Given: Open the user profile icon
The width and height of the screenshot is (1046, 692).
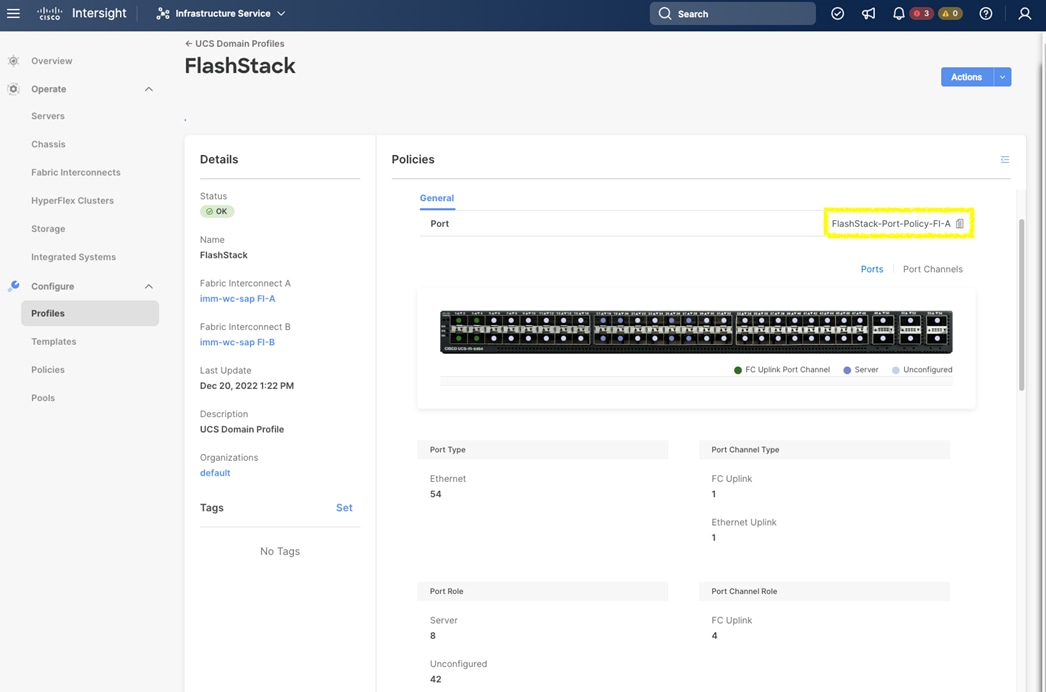Looking at the screenshot, I should (1025, 13).
